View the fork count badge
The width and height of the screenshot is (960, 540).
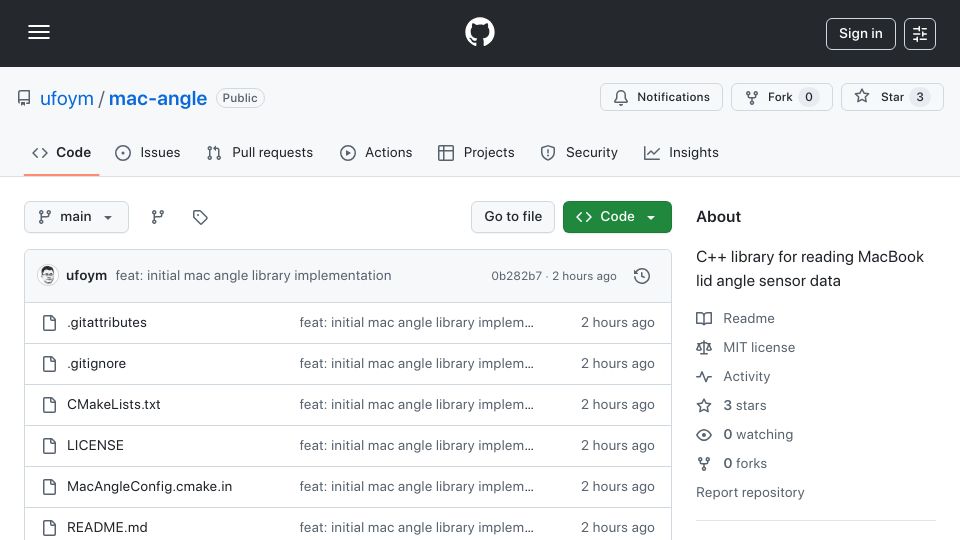tap(809, 97)
